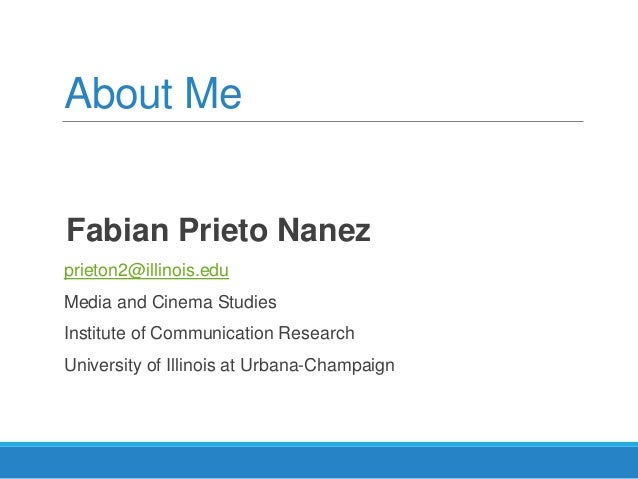Click the horizontal divider under the title

click(x=323, y=122)
